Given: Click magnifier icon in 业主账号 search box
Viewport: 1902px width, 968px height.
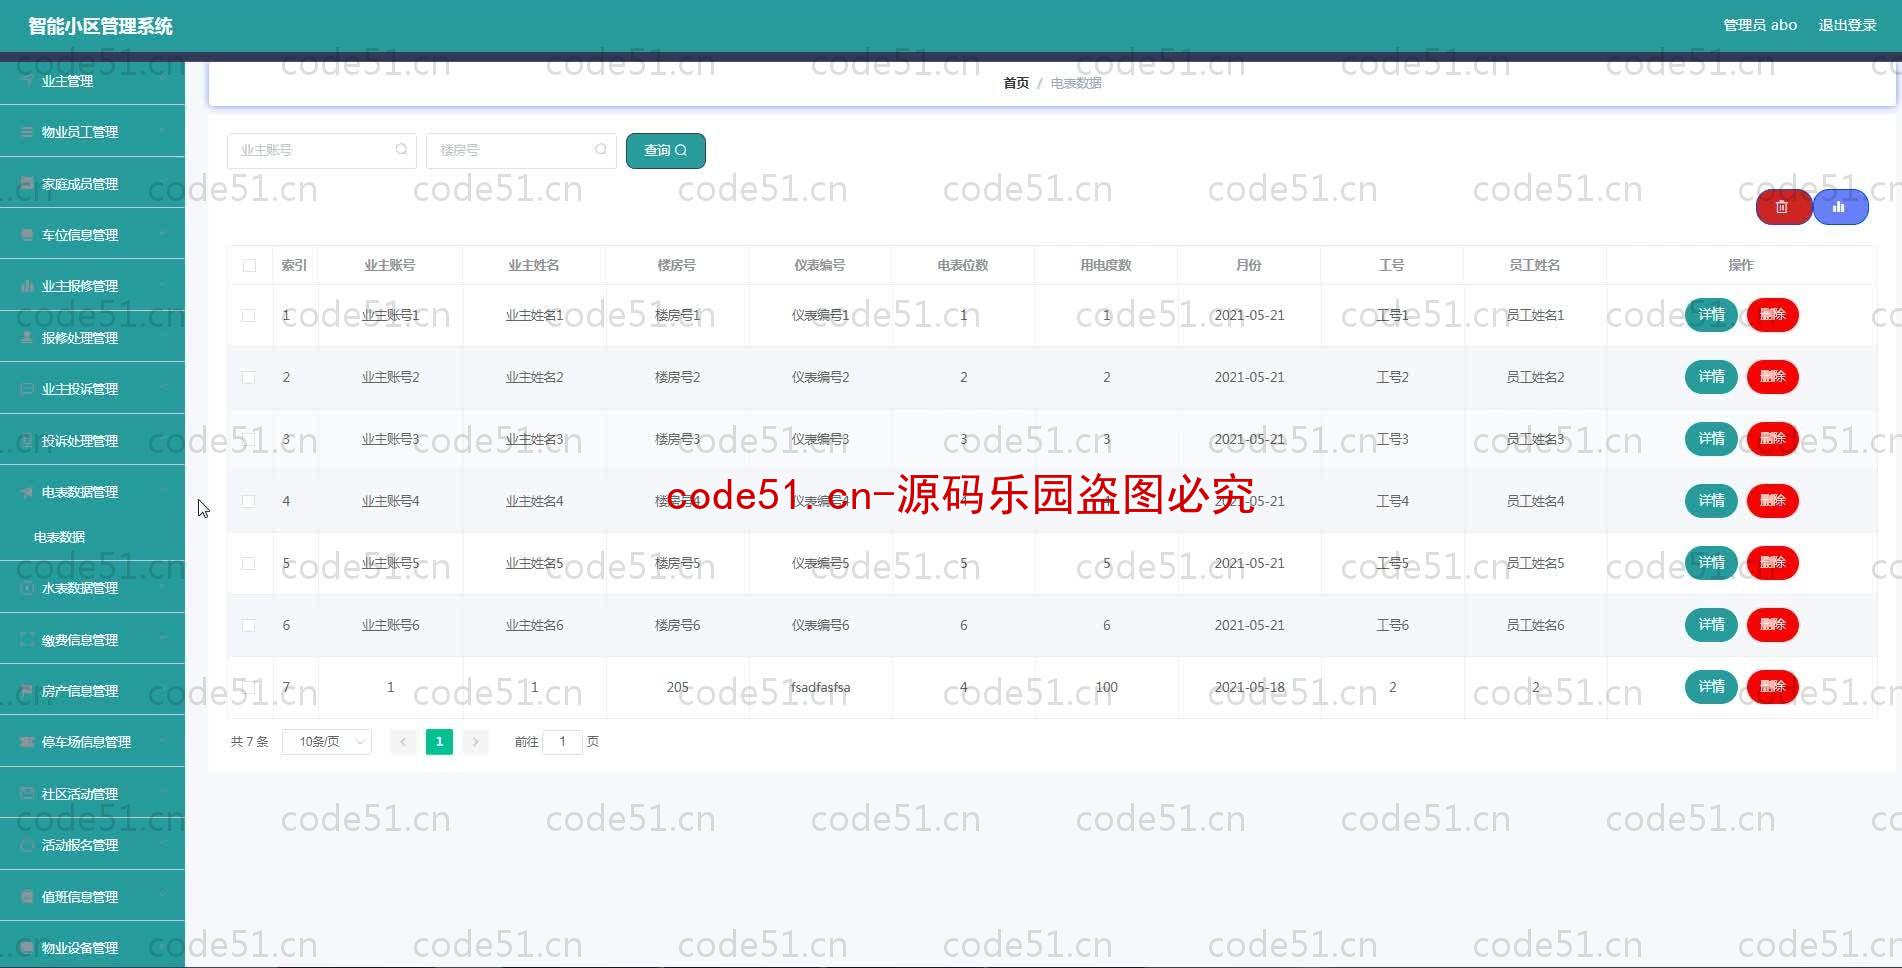Looking at the screenshot, I should tap(401, 150).
